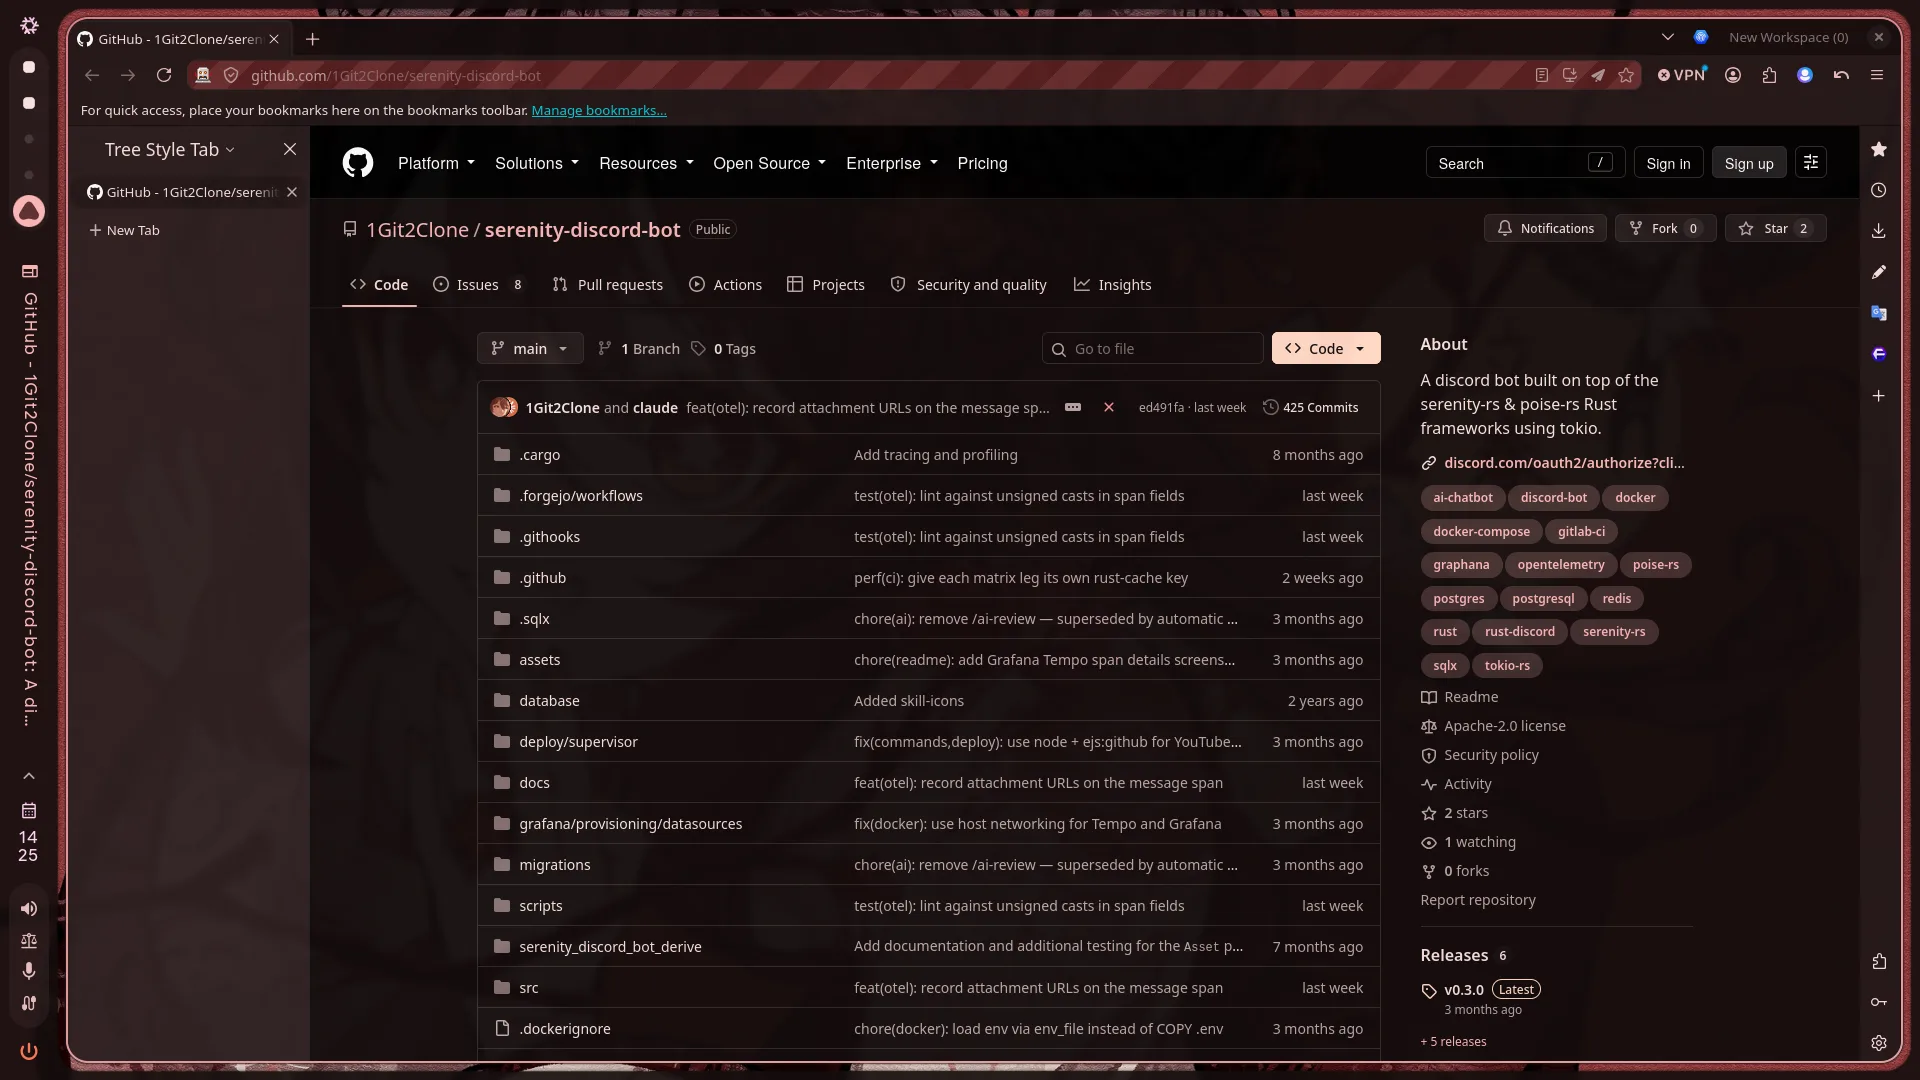Viewport: 1920px width, 1080px height.
Task: Click the speaker volume icon in dock
Action: (x=29, y=908)
